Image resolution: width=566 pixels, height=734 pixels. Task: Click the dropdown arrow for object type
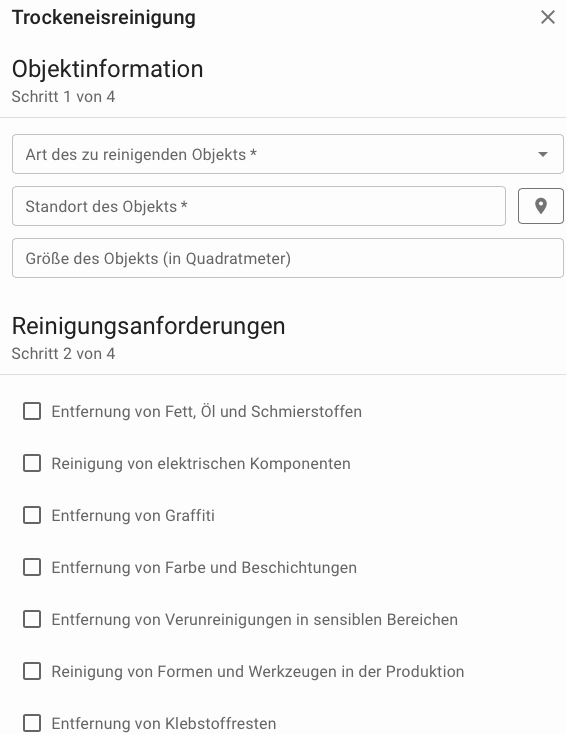(543, 154)
